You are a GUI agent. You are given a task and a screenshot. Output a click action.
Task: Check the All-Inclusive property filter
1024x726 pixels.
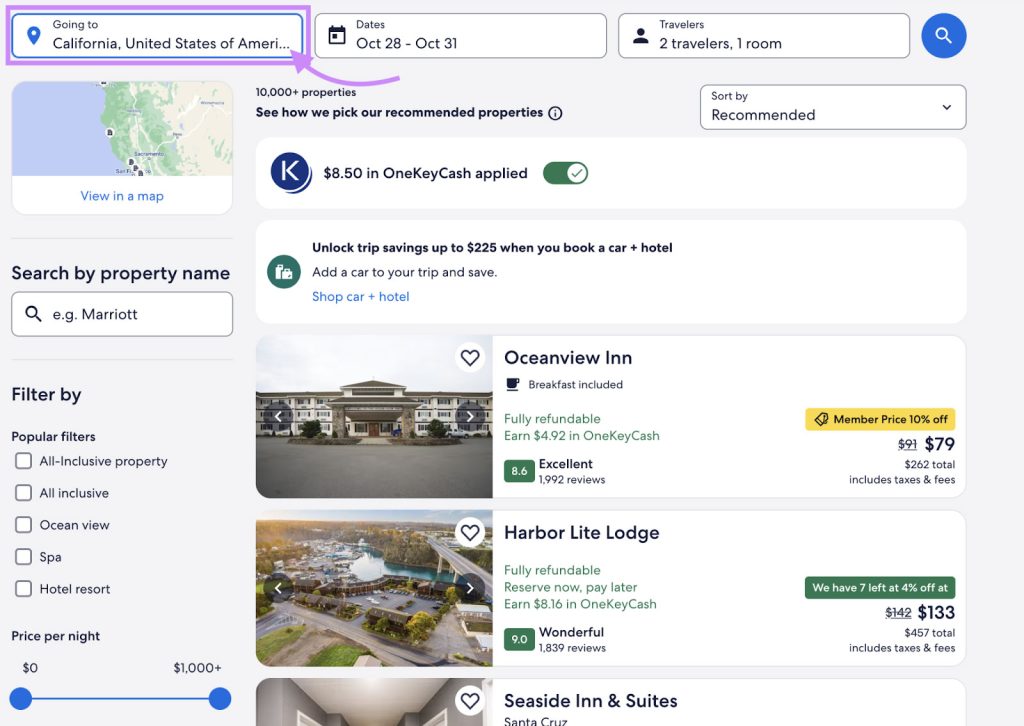23,461
